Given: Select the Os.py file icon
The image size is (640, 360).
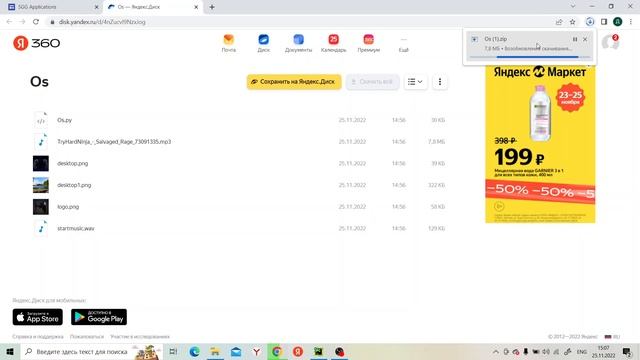Looking at the screenshot, I should point(41,120).
